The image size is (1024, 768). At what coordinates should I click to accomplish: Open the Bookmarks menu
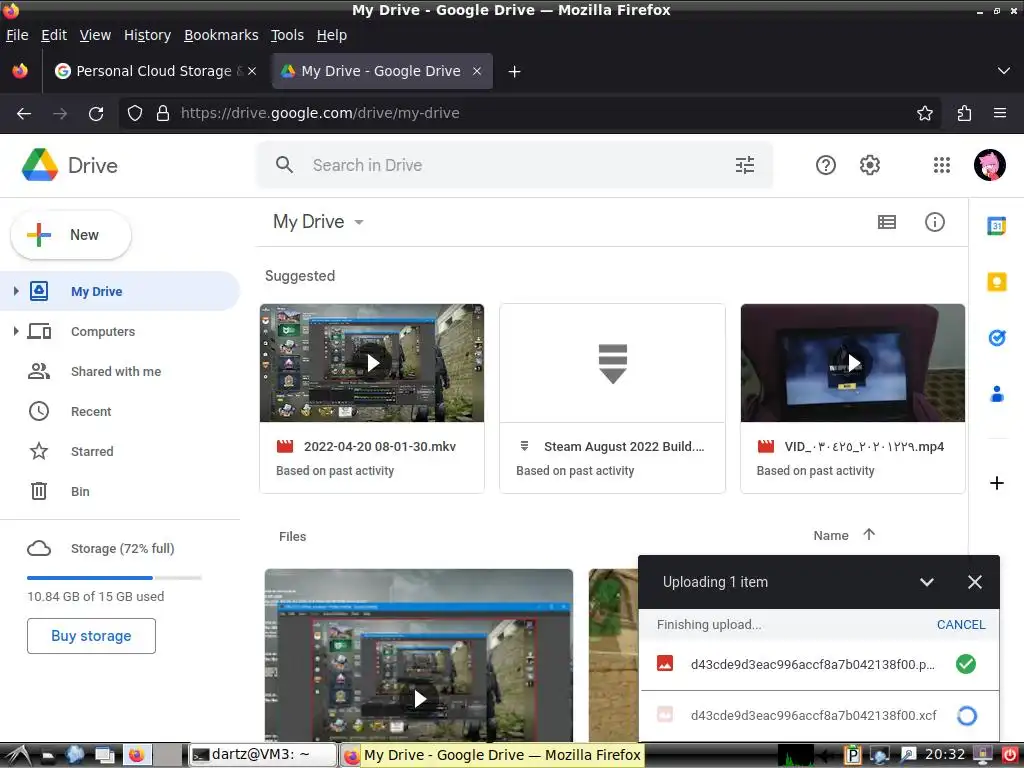(x=221, y=35)
